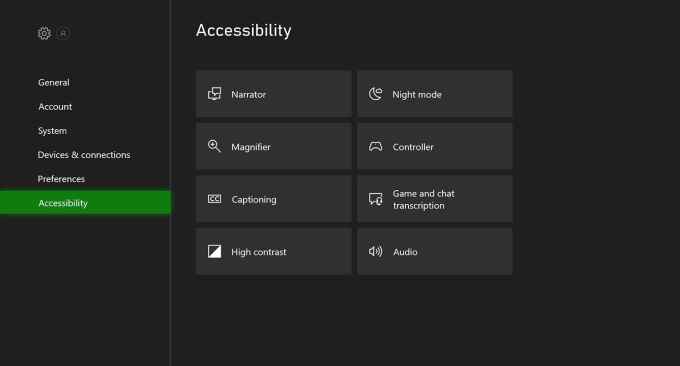
Task: Open the Narrator settings tile
Action: pos(274,94)
